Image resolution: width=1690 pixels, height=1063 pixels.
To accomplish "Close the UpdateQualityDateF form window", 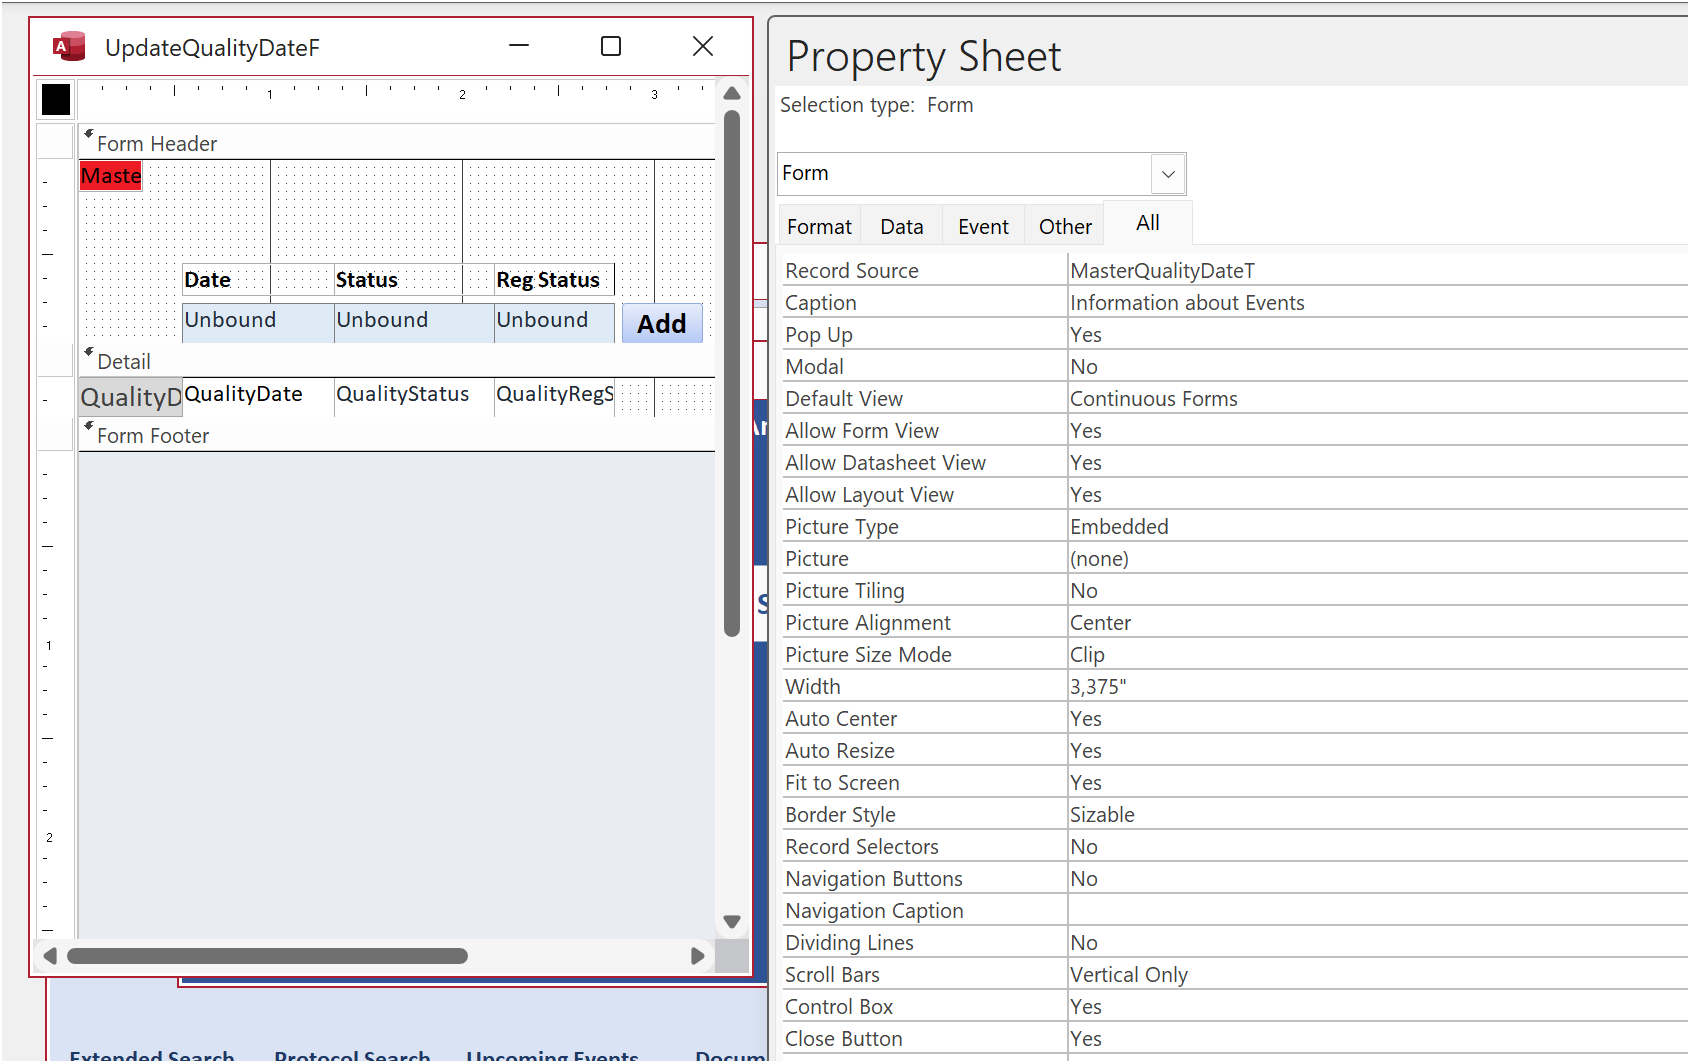I will click(703, 47).
